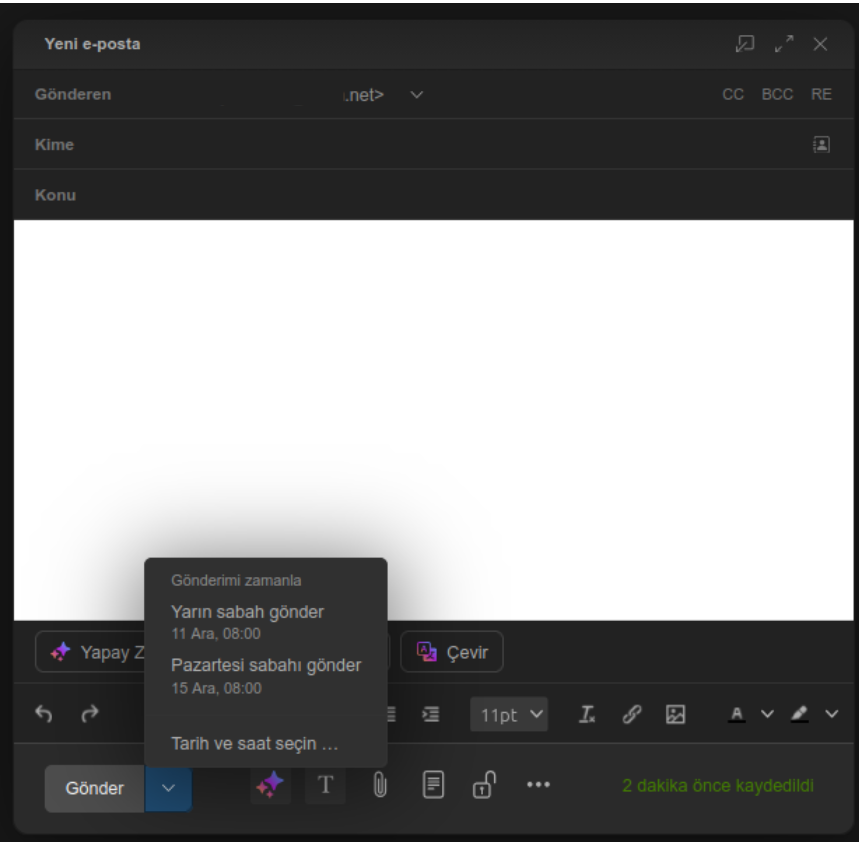
Task: Click the redo arrow icon
Action: click(x=90, y=714)
